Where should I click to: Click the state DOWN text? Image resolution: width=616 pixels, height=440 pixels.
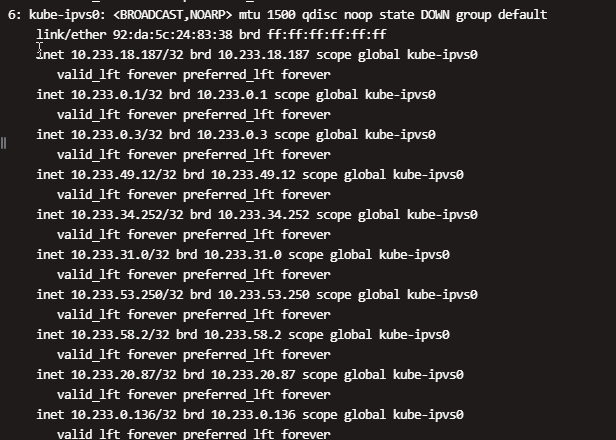click(x=414, y=15)
